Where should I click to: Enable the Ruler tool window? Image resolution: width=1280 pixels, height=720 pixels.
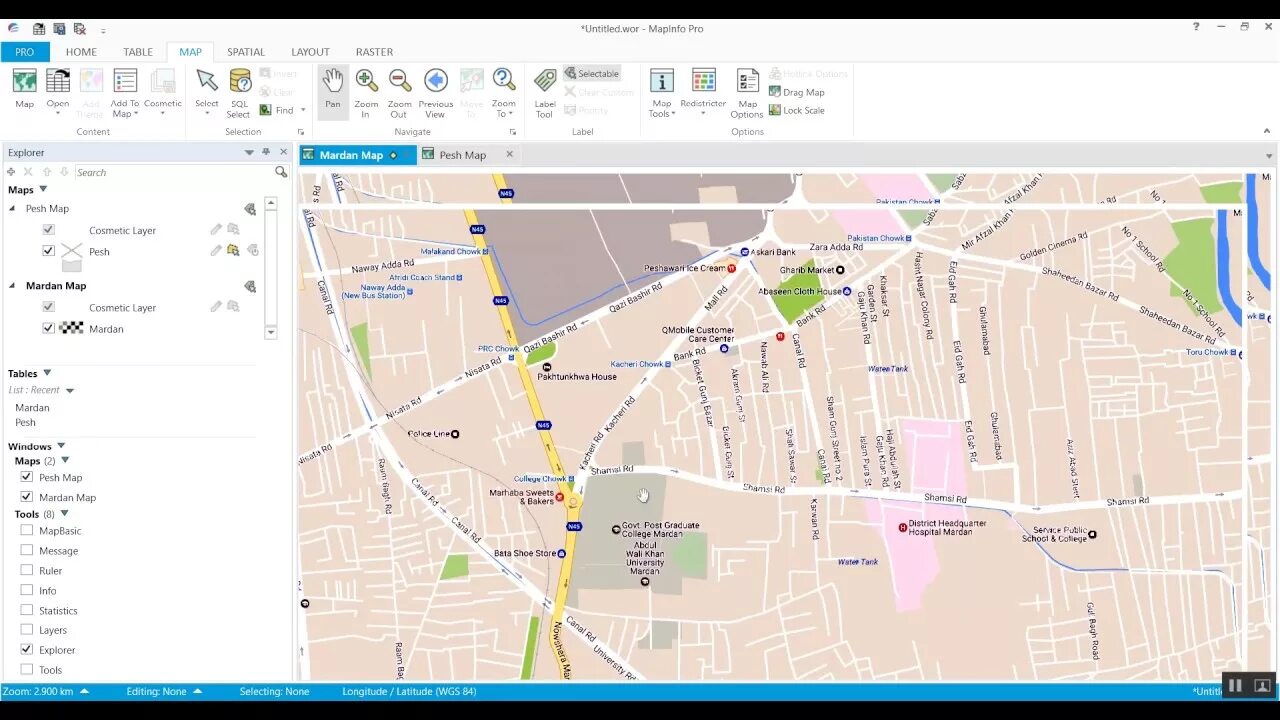(27, 570)
